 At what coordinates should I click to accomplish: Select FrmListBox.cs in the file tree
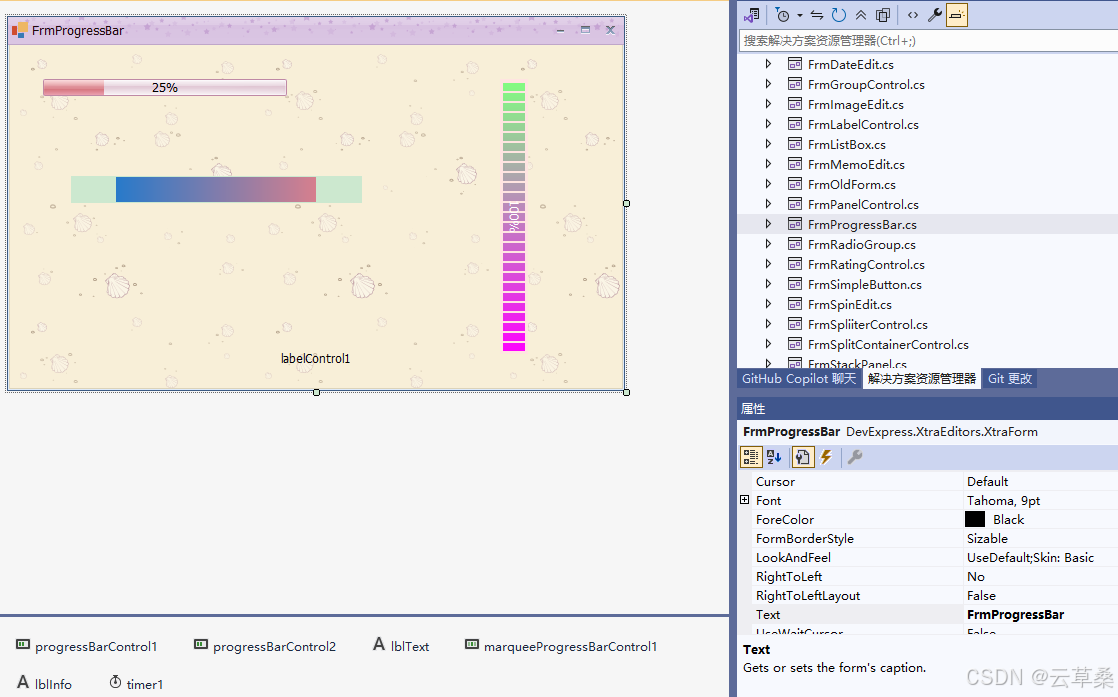tap(846, 144)
